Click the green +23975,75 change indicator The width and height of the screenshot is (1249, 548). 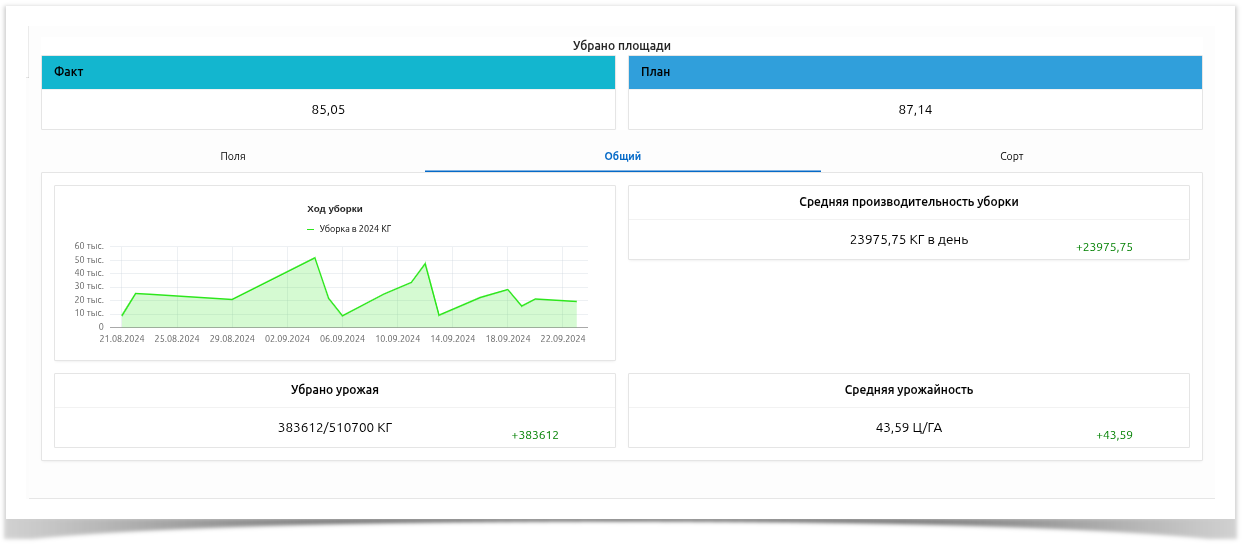(x=1104, y=247)
